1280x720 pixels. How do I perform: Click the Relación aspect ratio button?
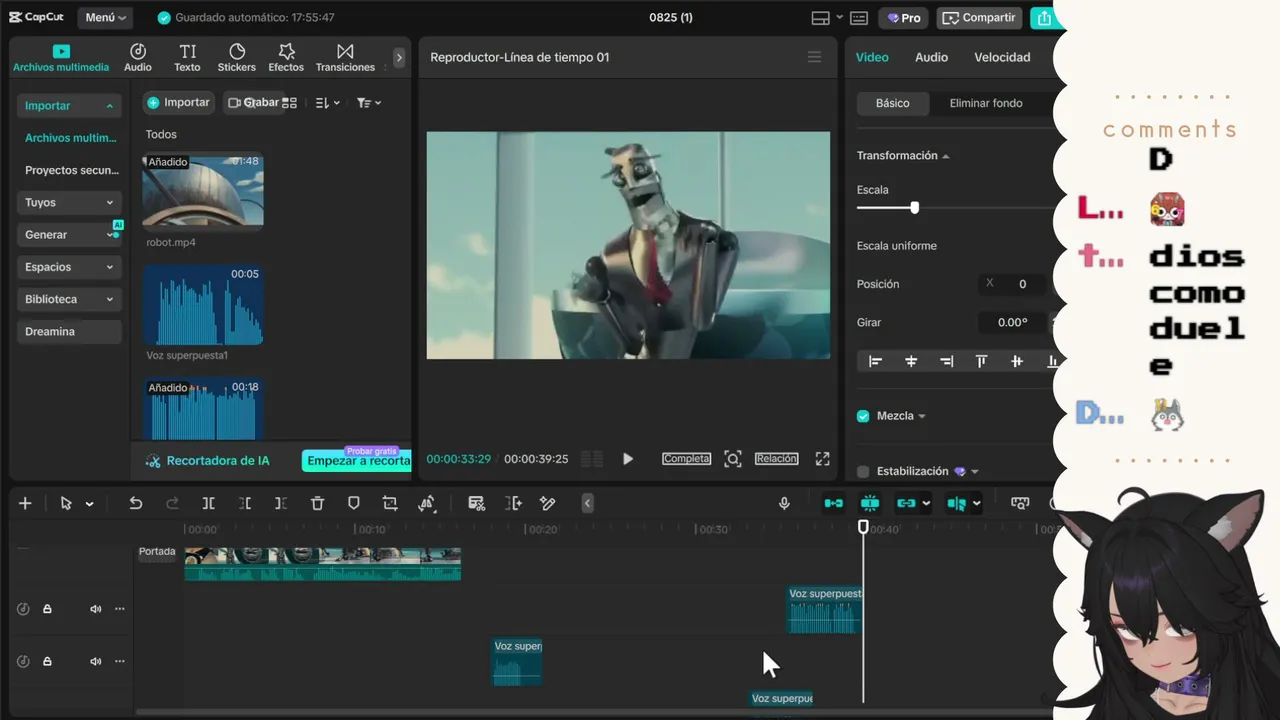pos(777,459)
